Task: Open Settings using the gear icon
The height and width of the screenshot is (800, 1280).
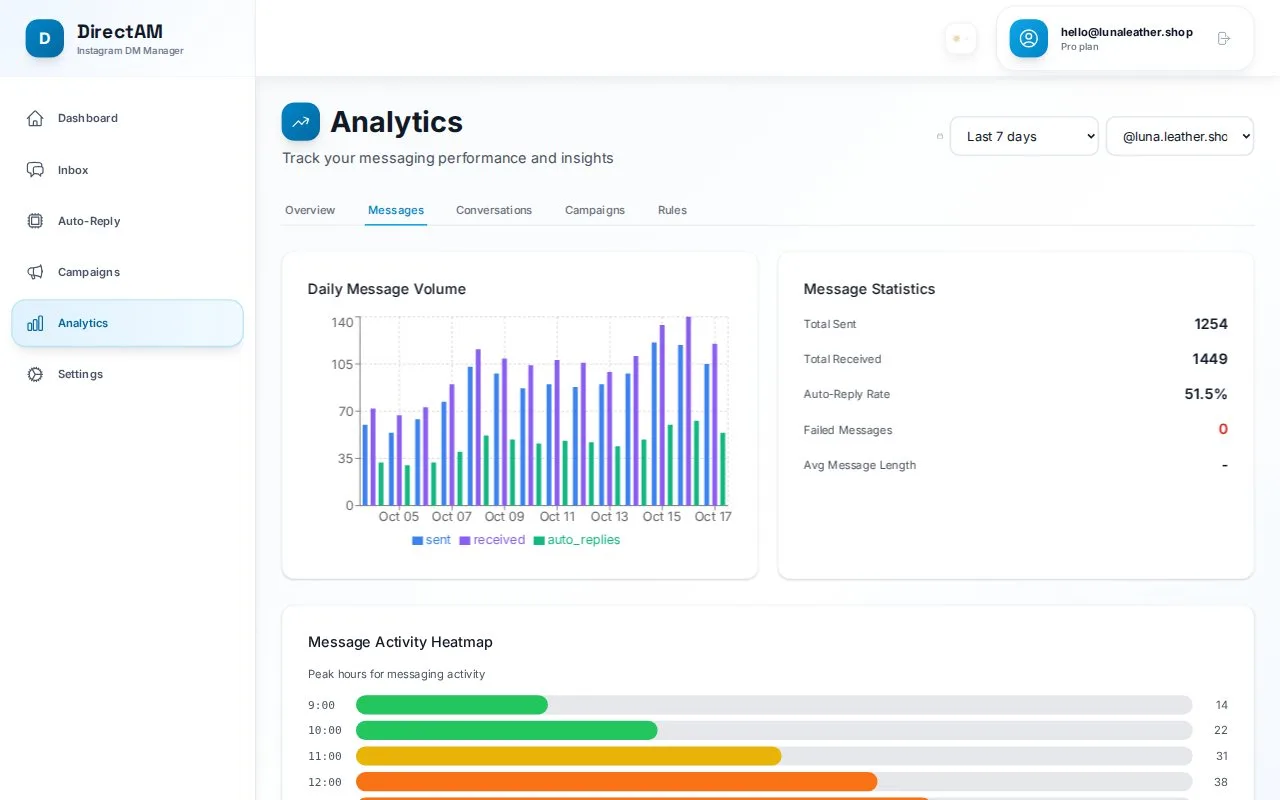Action: 35,374
